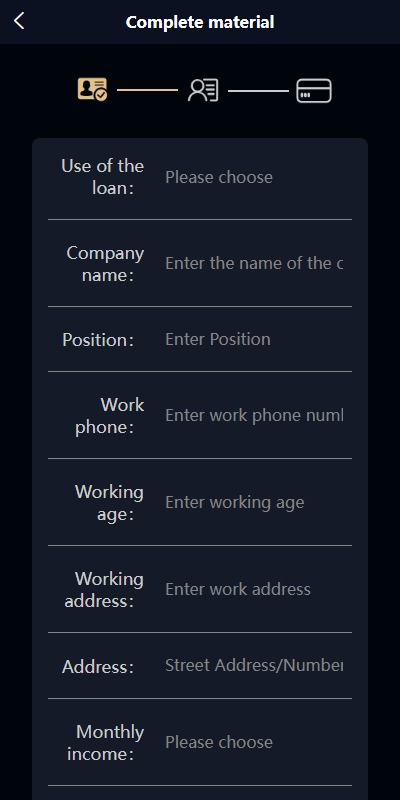Click the Complete material page title
400x800 pixels.
pyautogui.click(x=200, y=22)
